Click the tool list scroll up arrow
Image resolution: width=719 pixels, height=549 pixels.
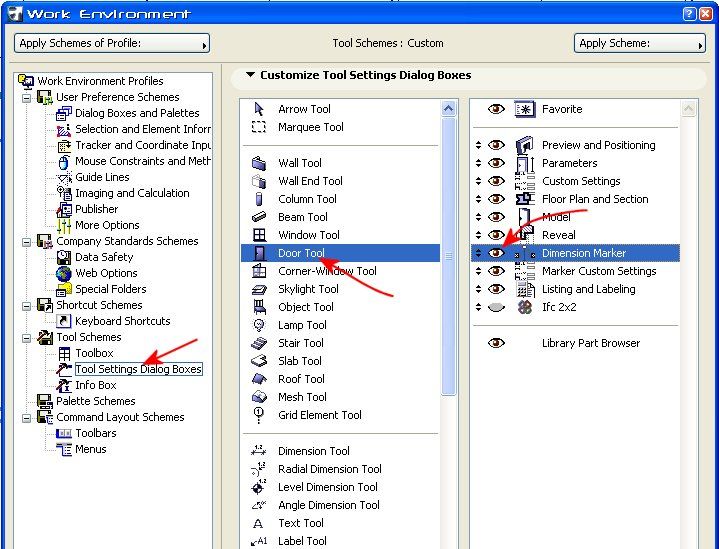pyautogui.click(x=448, y=109)
